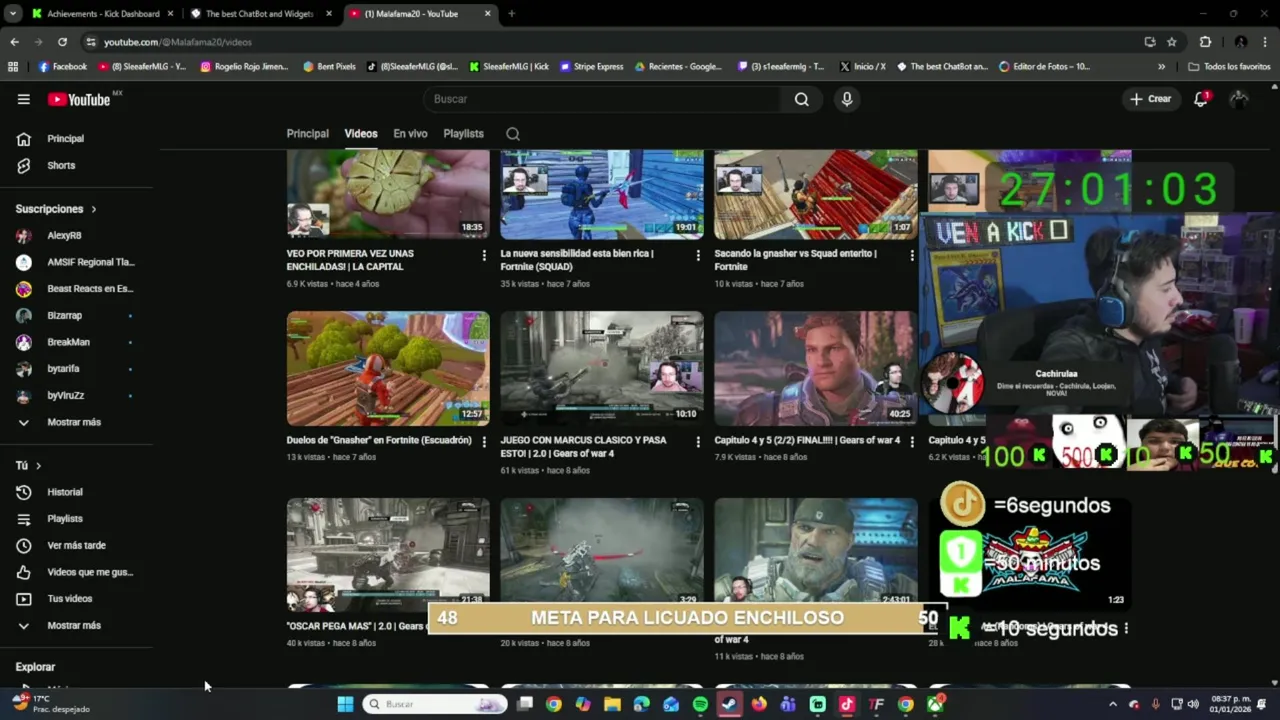Click the Windows taskbar Buscar search box

[x=435, y=704]
